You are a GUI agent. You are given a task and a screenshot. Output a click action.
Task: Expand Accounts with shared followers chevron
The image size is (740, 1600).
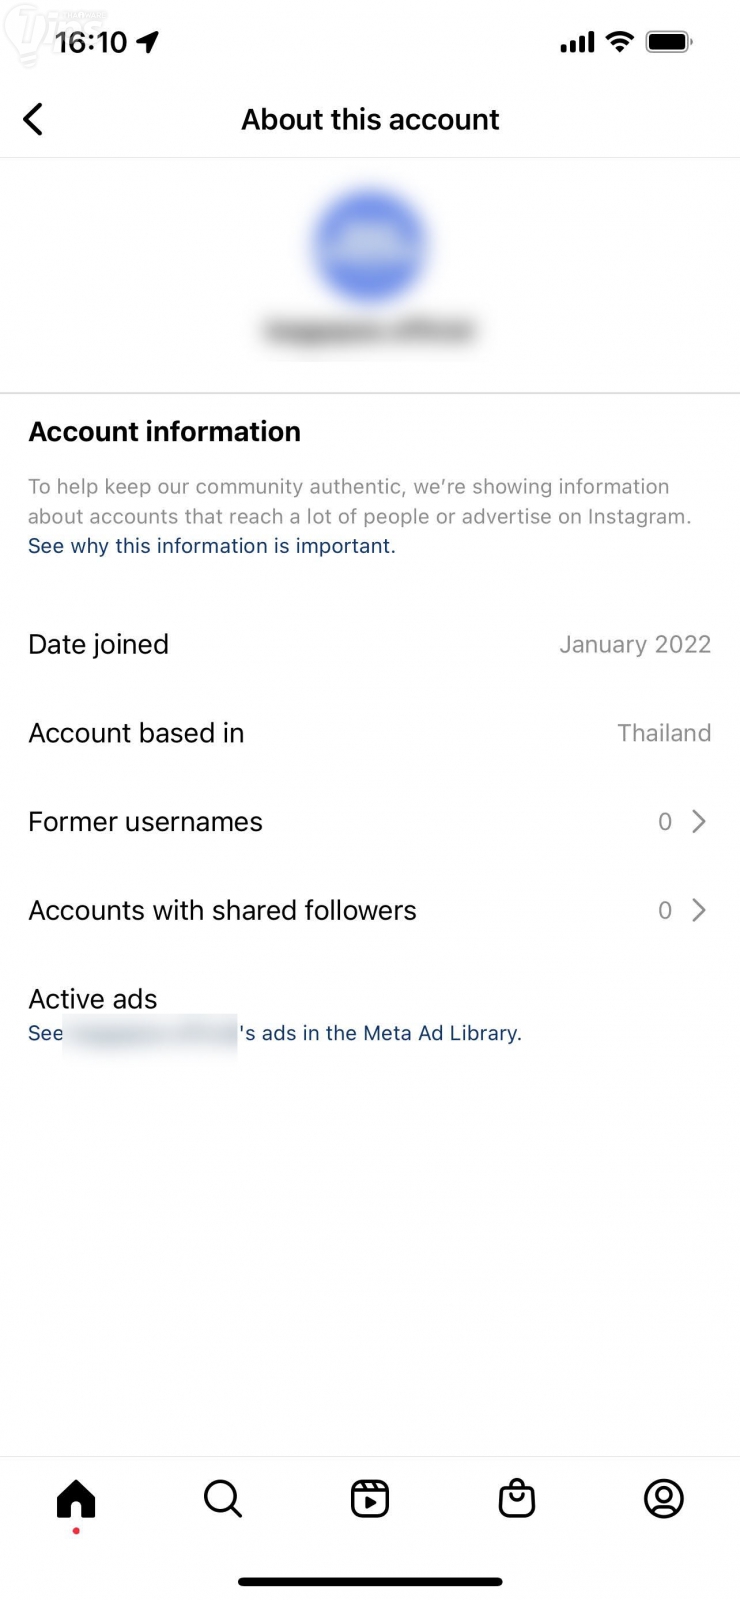click(x=699, y=910)
